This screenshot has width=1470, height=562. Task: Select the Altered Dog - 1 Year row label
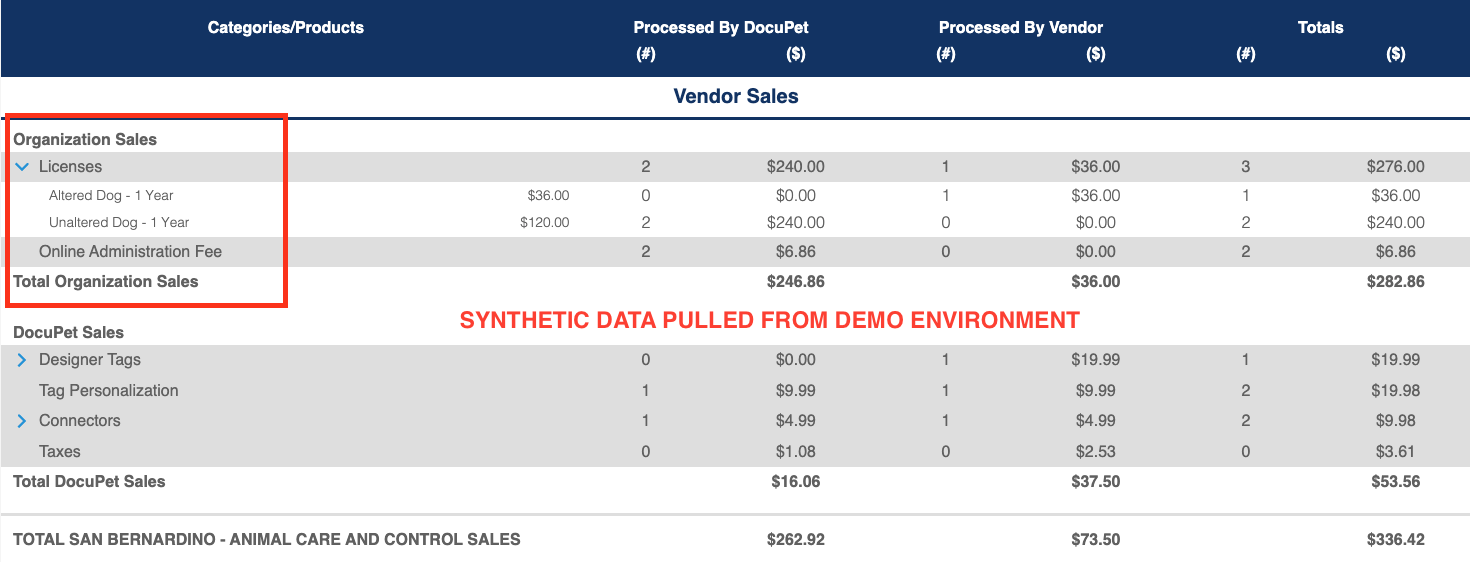(111, 196)
